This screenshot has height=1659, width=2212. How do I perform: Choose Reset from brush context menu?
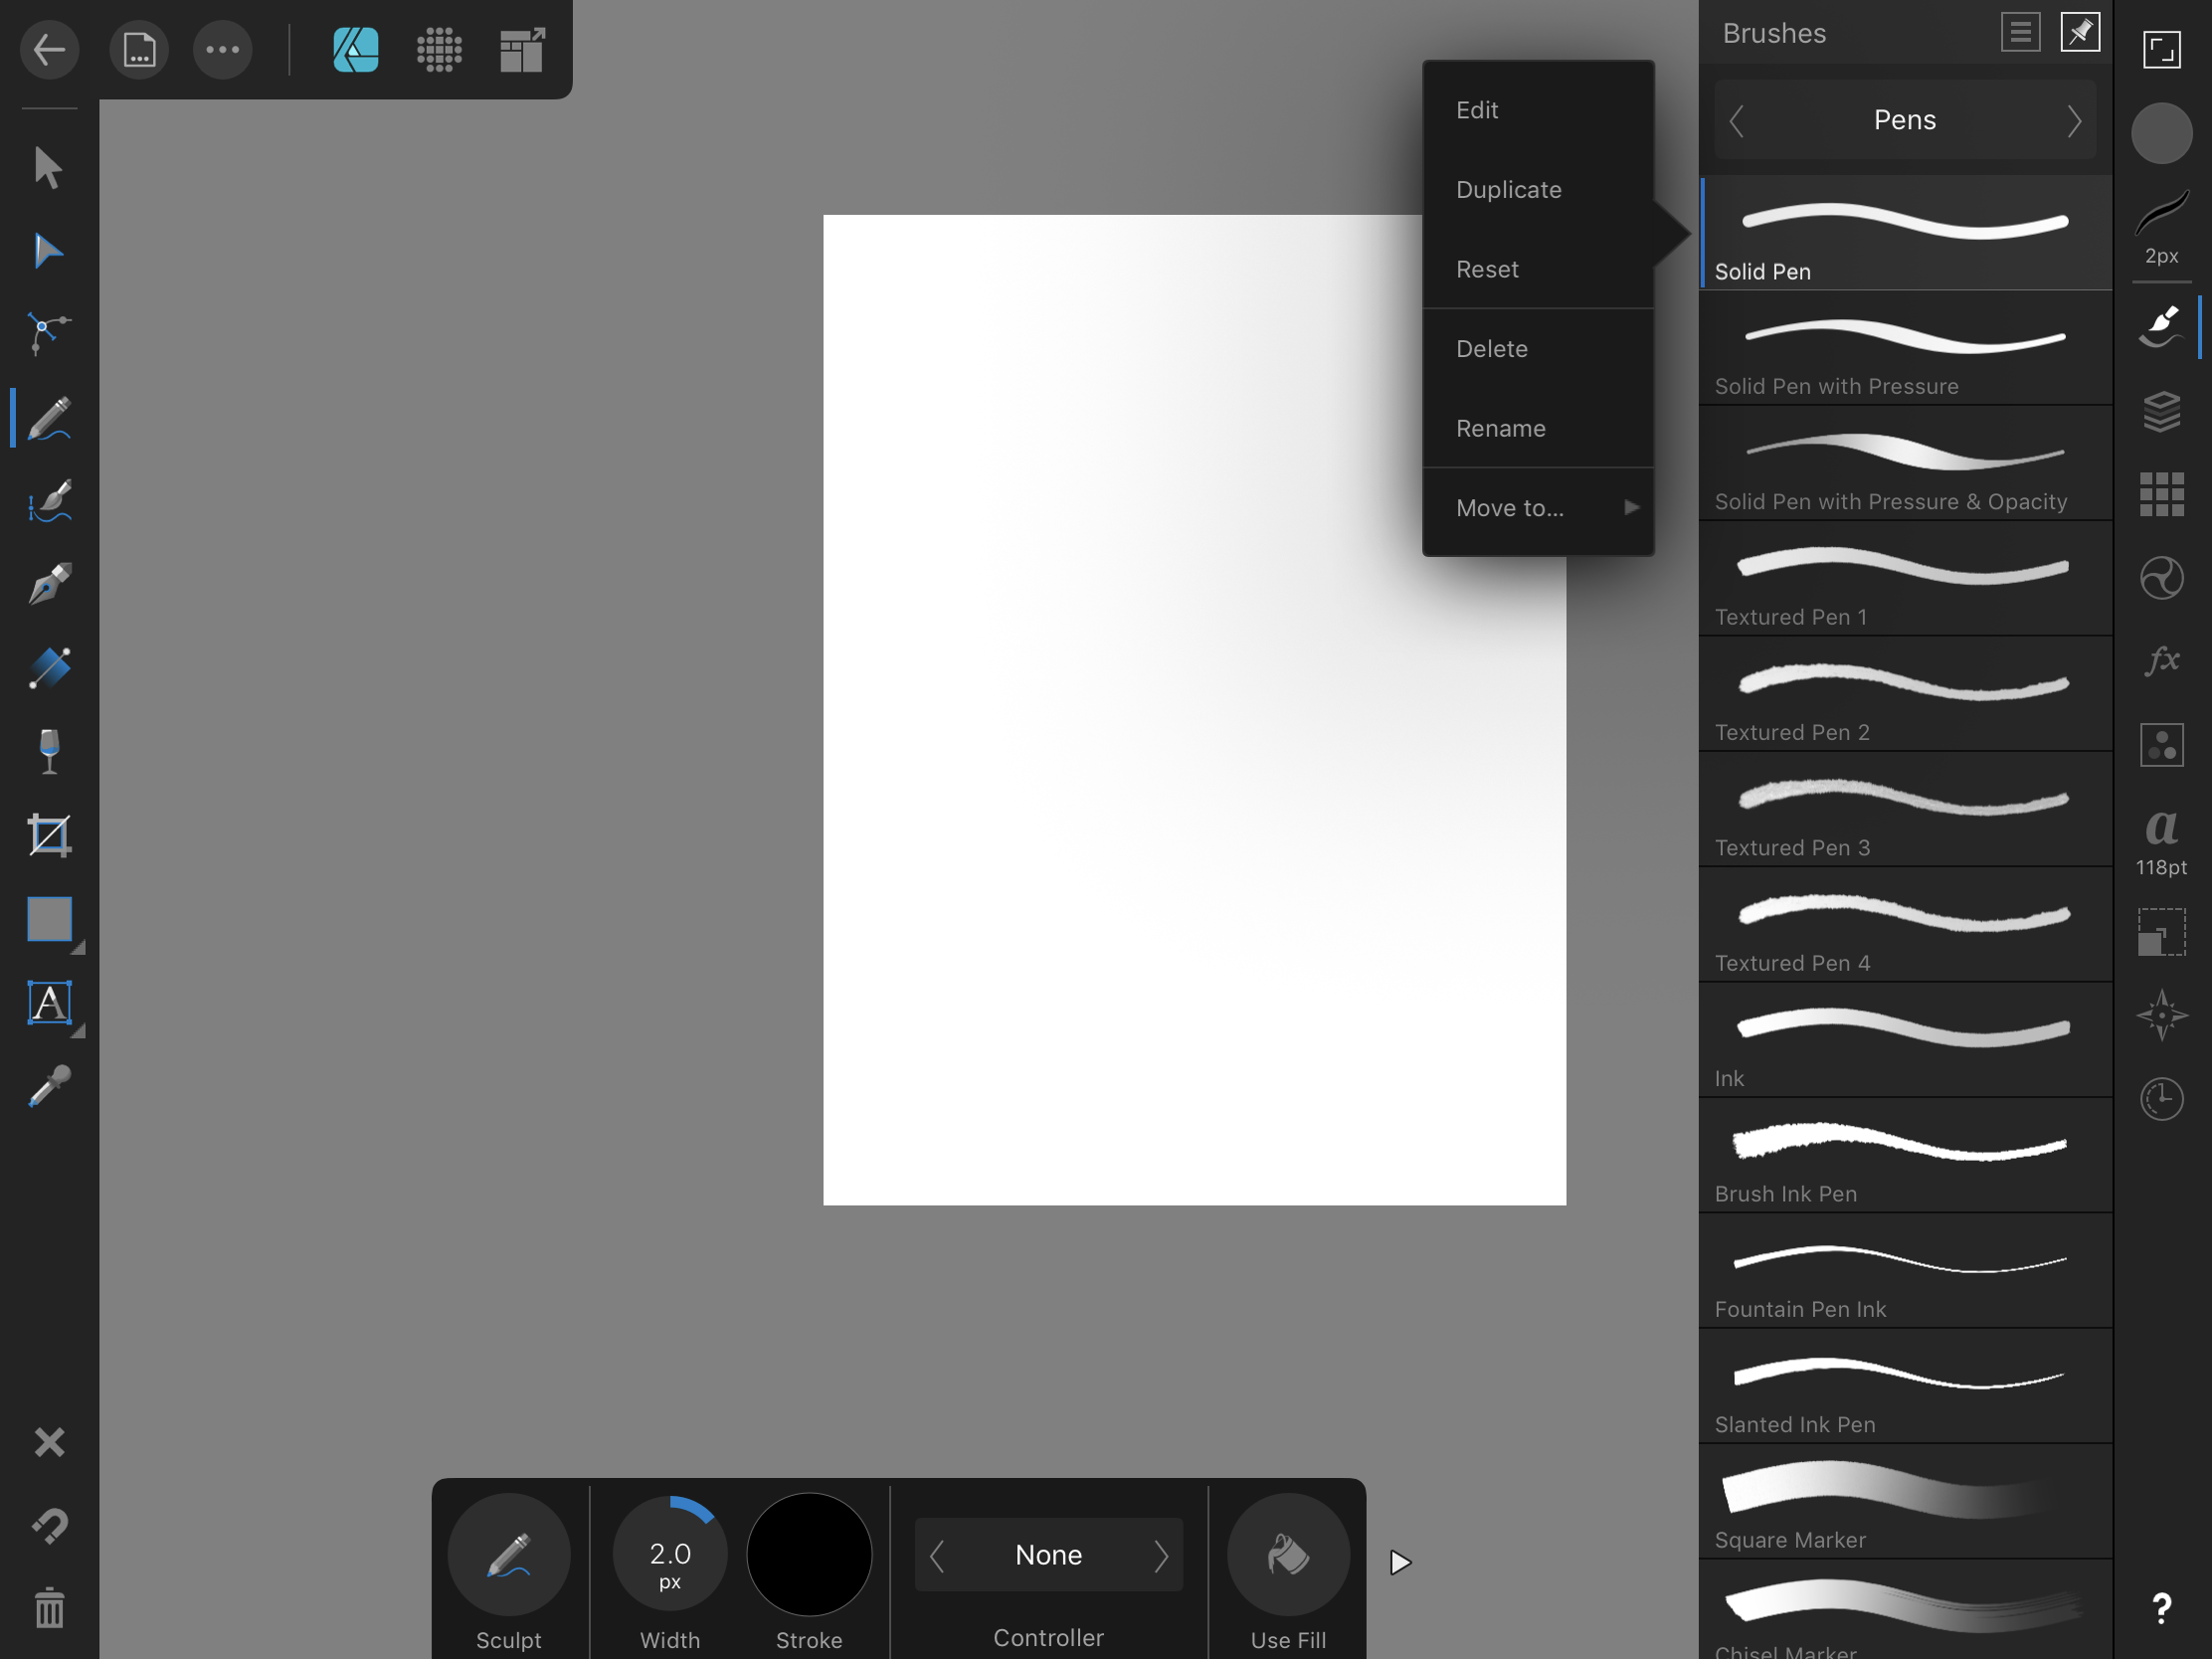(1538, 269)
